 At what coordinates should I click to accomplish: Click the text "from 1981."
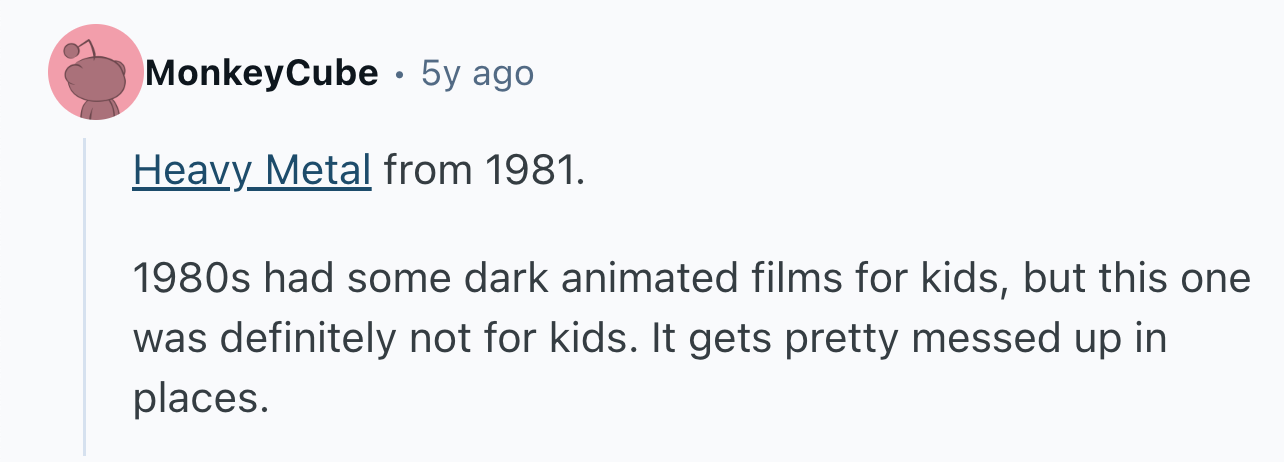482,171
